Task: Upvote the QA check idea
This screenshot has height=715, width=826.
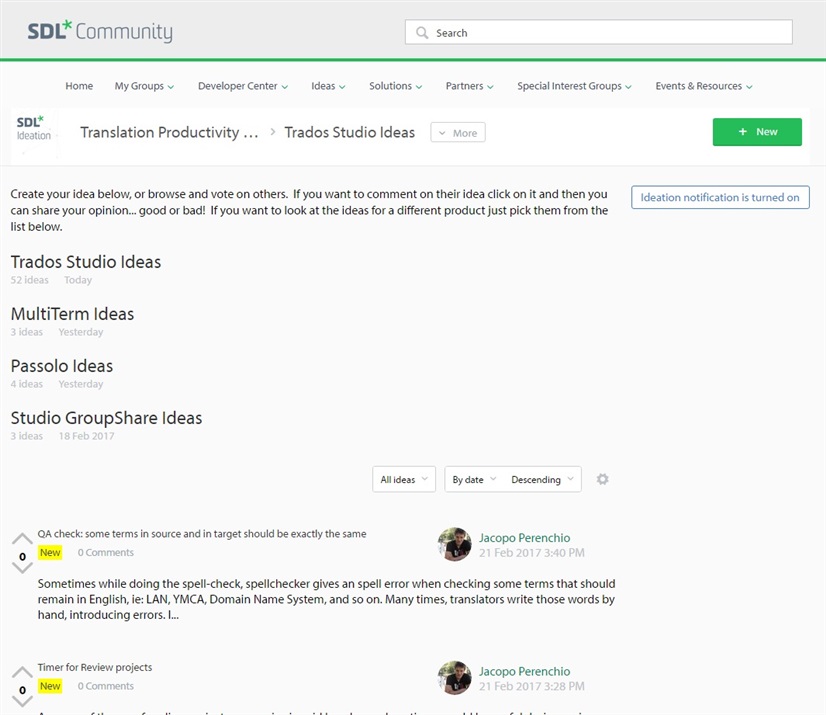Action: 22,538
